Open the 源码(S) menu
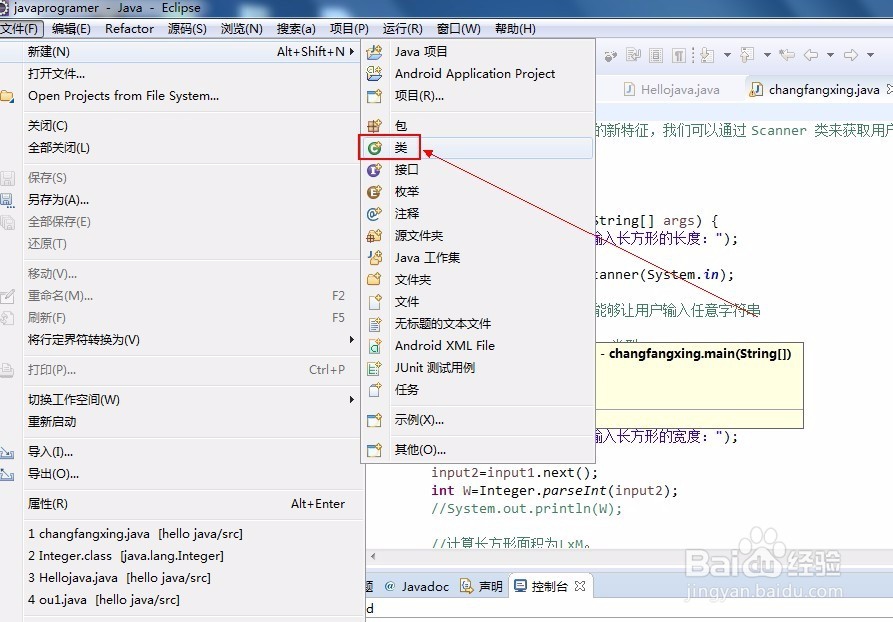Screen dimensions: 893x622 pyautogui.click(x=187, y=28)
